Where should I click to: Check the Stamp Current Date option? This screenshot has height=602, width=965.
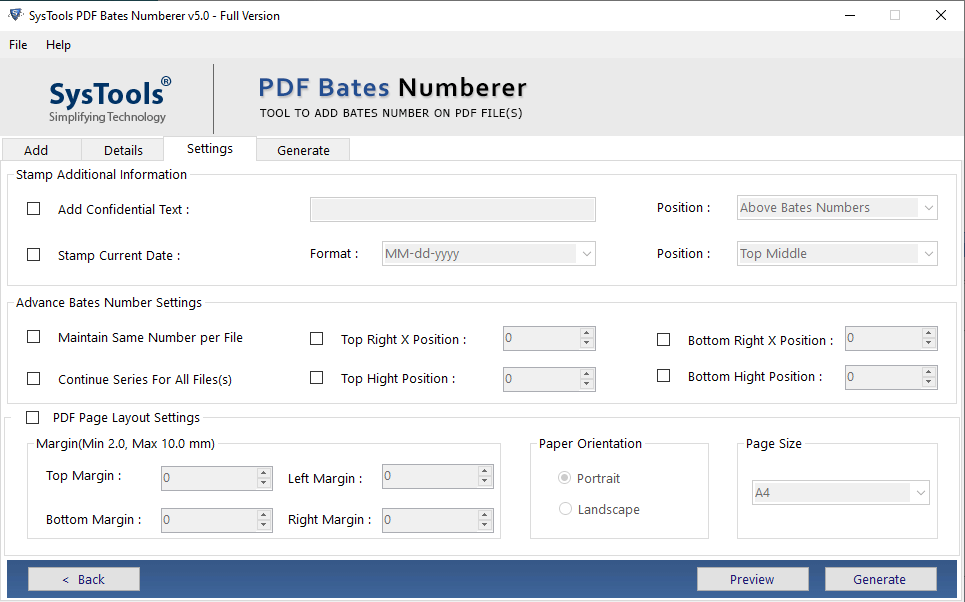tap(34, 255)
